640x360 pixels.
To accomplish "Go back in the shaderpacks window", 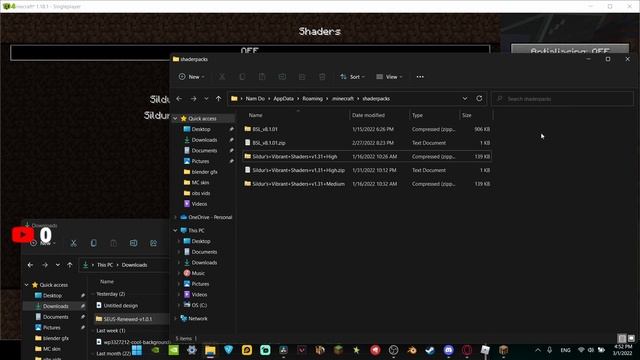I will (179, 99).
